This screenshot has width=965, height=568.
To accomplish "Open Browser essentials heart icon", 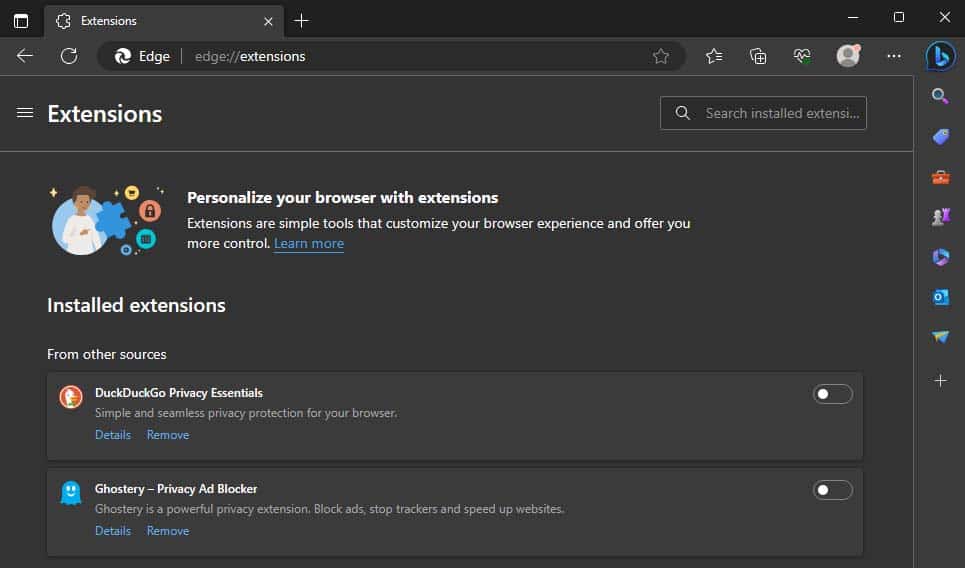I will point(802,56).
